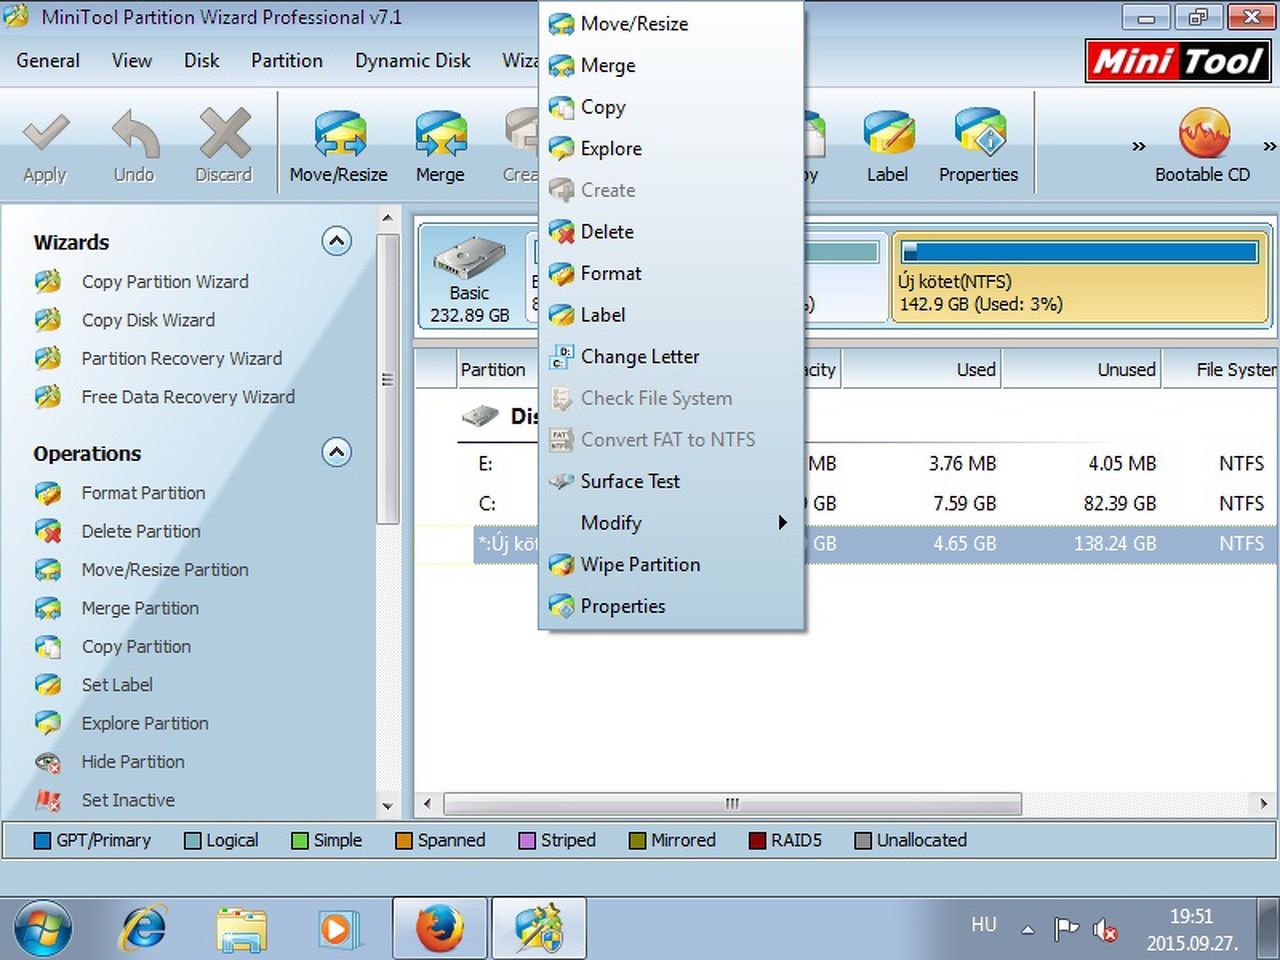Click the Copy Disk Wizard icon
The height and width of the screenshot is (960, 1280).
[48, 320]
